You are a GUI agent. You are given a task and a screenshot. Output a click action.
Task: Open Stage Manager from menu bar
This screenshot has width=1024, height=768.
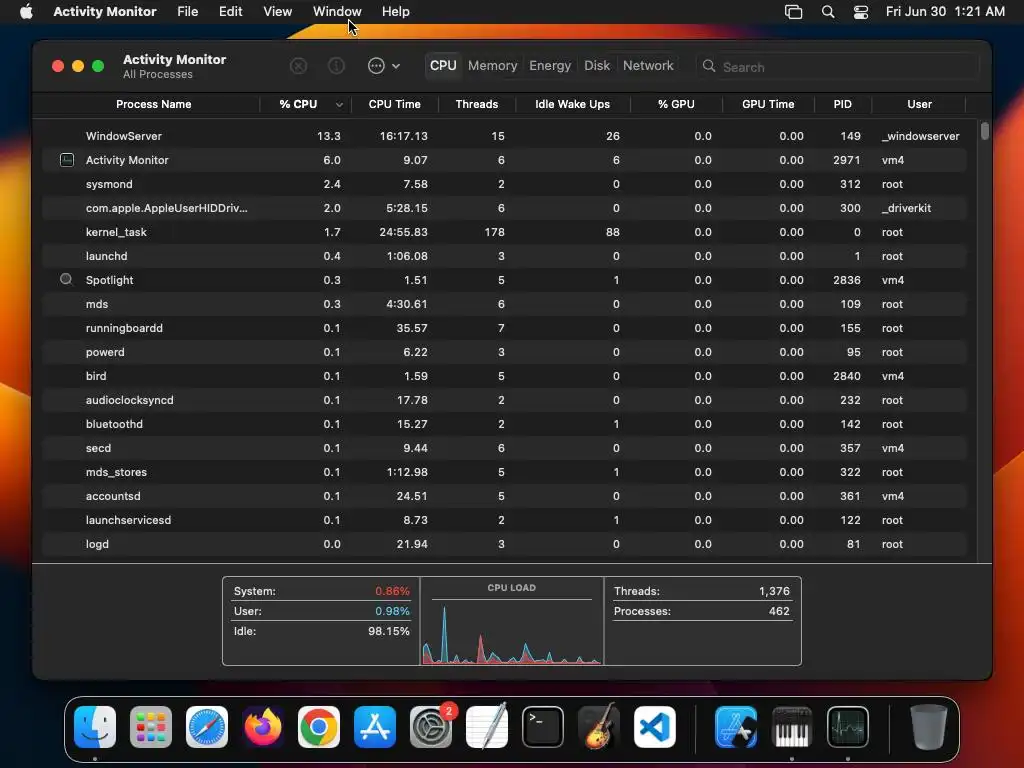pyautogui.click(x=793, y=12)
